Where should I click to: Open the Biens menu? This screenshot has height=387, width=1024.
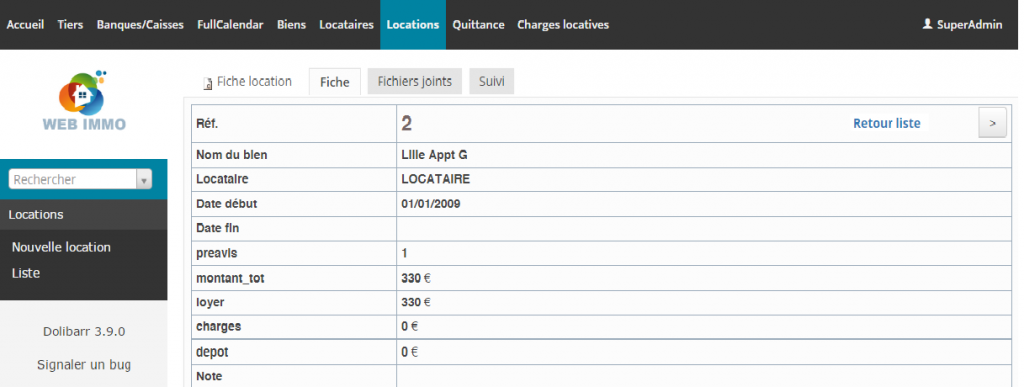point(291,25)
